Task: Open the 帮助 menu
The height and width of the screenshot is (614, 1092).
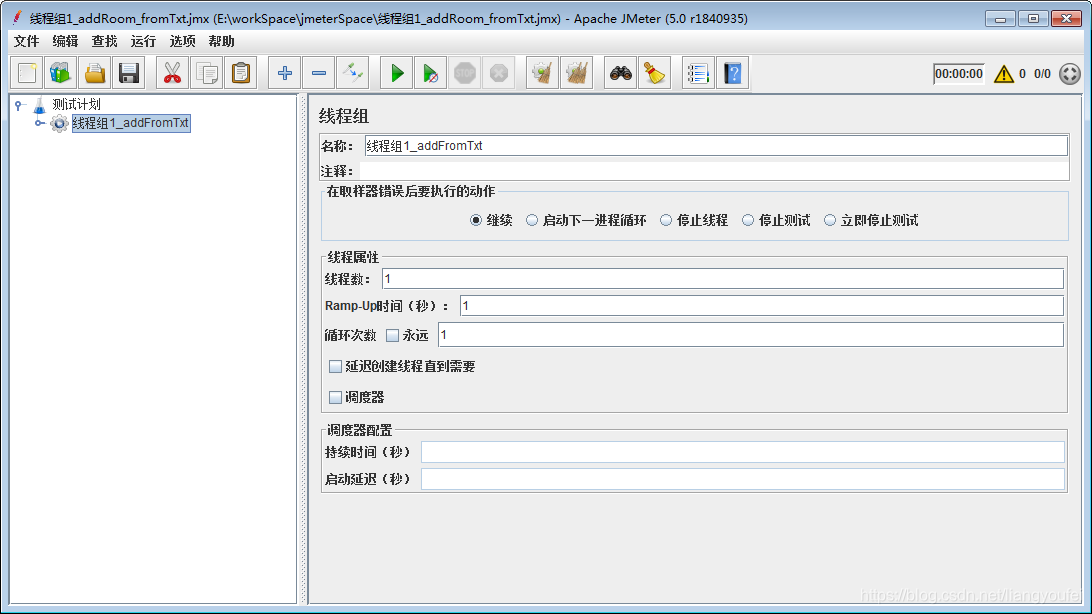Action: [221, 41]
